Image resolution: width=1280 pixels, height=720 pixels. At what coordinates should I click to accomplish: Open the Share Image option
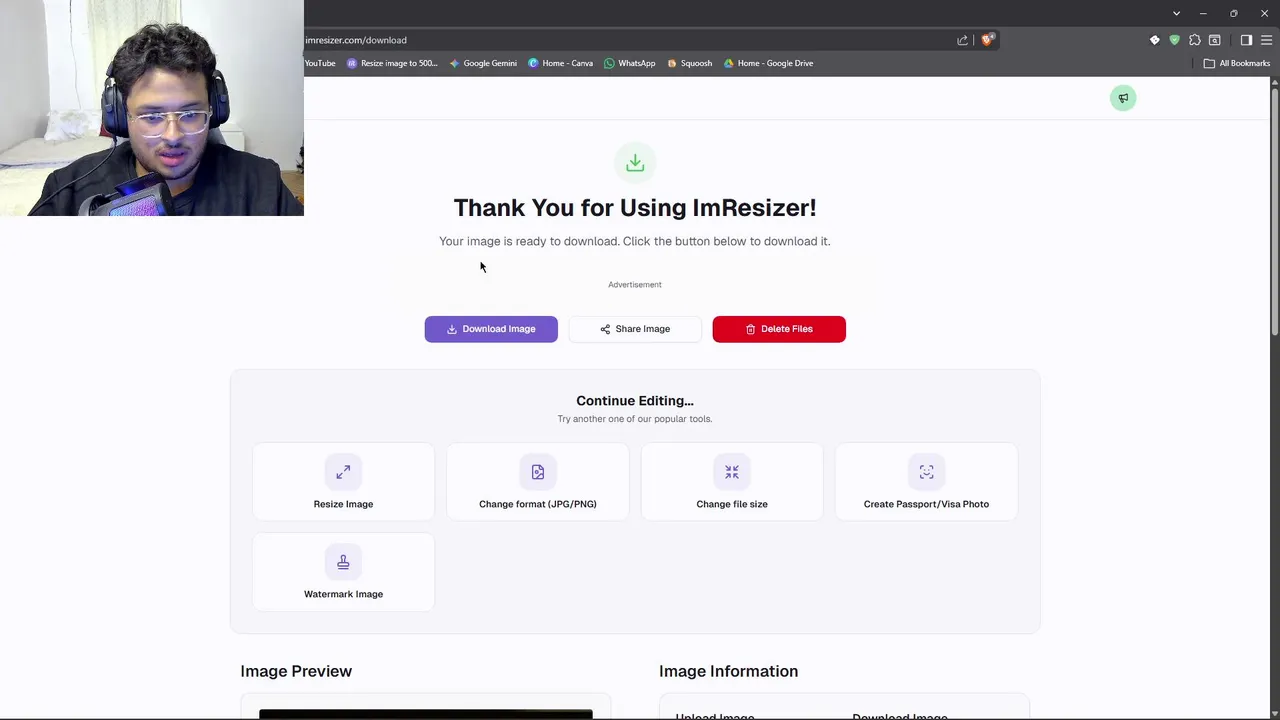pos(635,329)
